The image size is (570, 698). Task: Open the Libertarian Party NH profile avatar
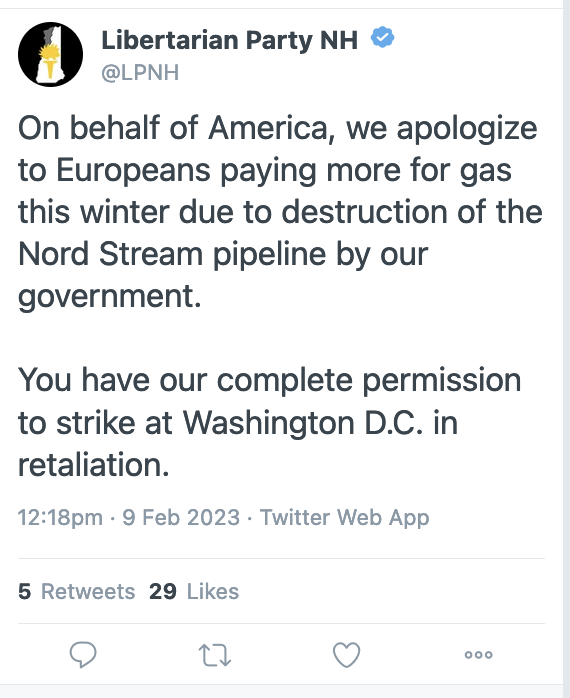click(50, 54)
